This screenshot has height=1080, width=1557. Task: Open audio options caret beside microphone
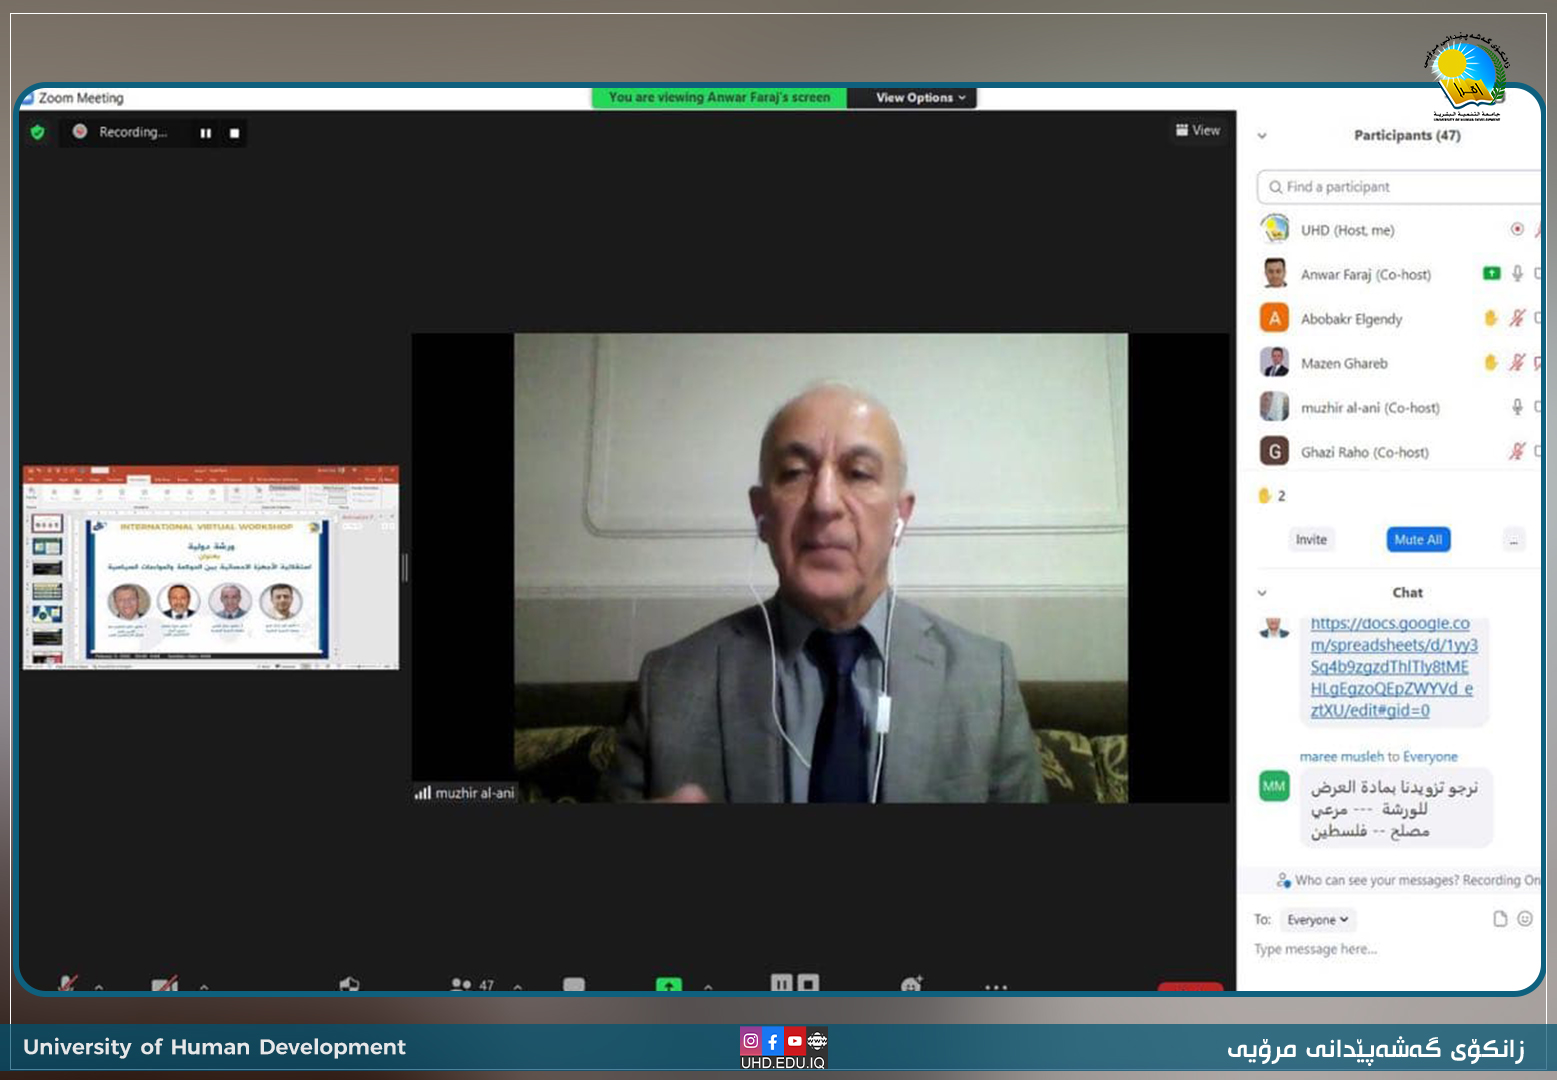click(x=99, y=987)
